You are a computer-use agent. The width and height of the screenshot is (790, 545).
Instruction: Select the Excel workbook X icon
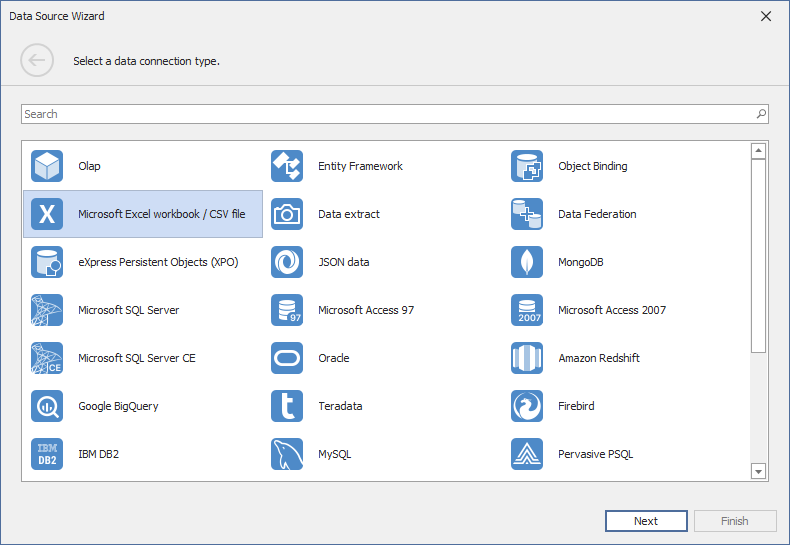click(47, 214)
